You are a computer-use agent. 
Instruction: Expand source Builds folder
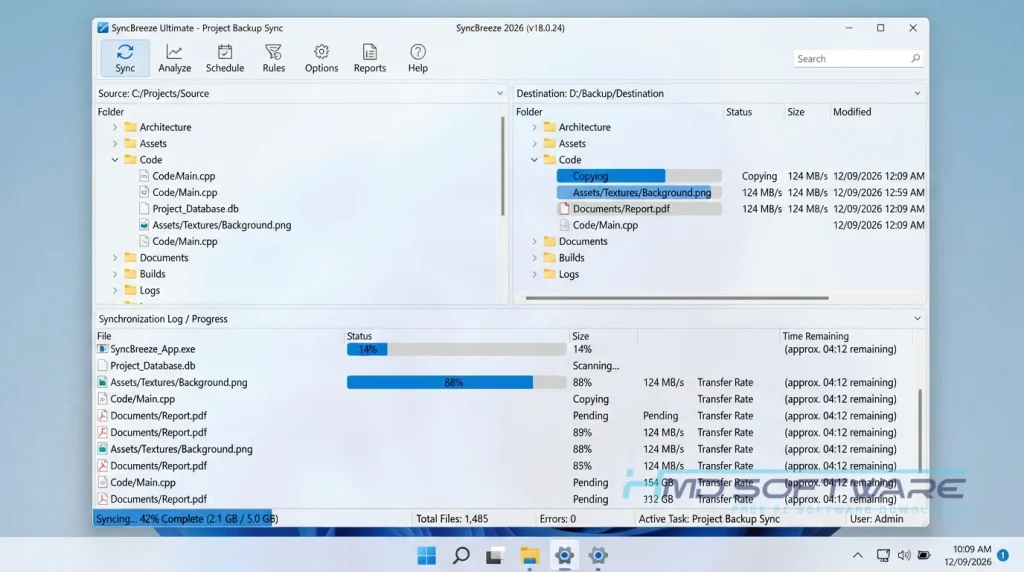pos(115,274)
